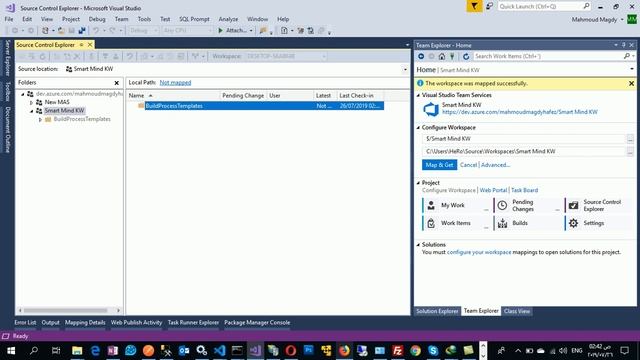Image resolution: width=640 pixels, height=360 pixels.
Task: Open Settings tile in Team Explorer
Action: [x=598, y=223]
